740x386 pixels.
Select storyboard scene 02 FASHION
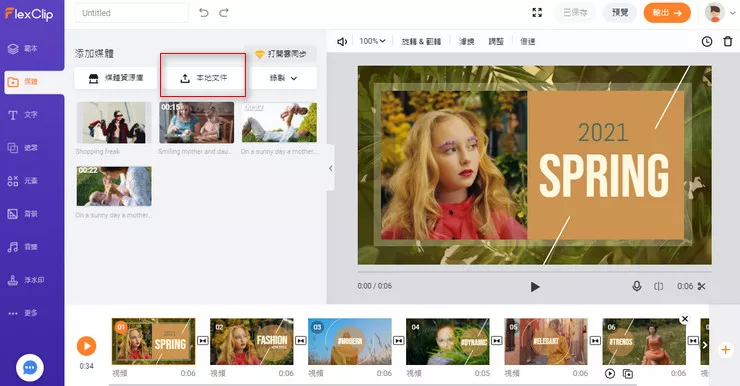pyautogui.click(x=252, y=341)
